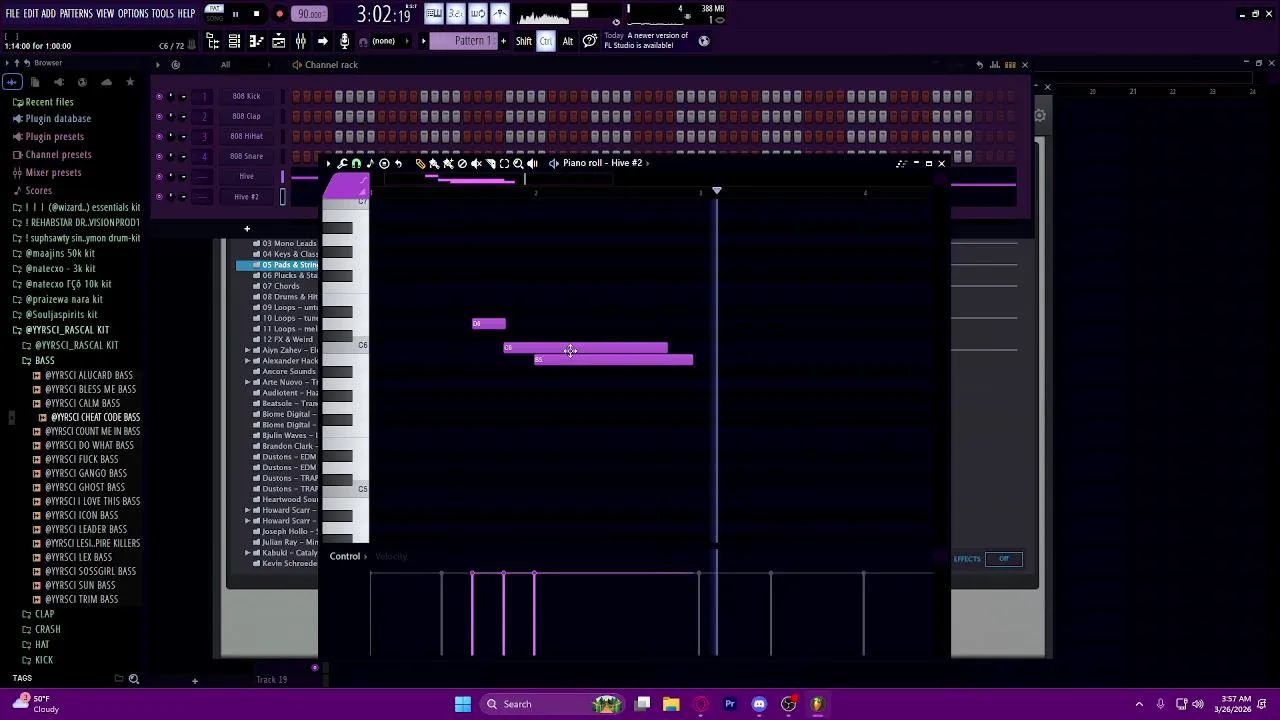Toggle the piano roll magnet snap icon
Image resolution: width=1280 pixels, height=720 pixels.
356,163
